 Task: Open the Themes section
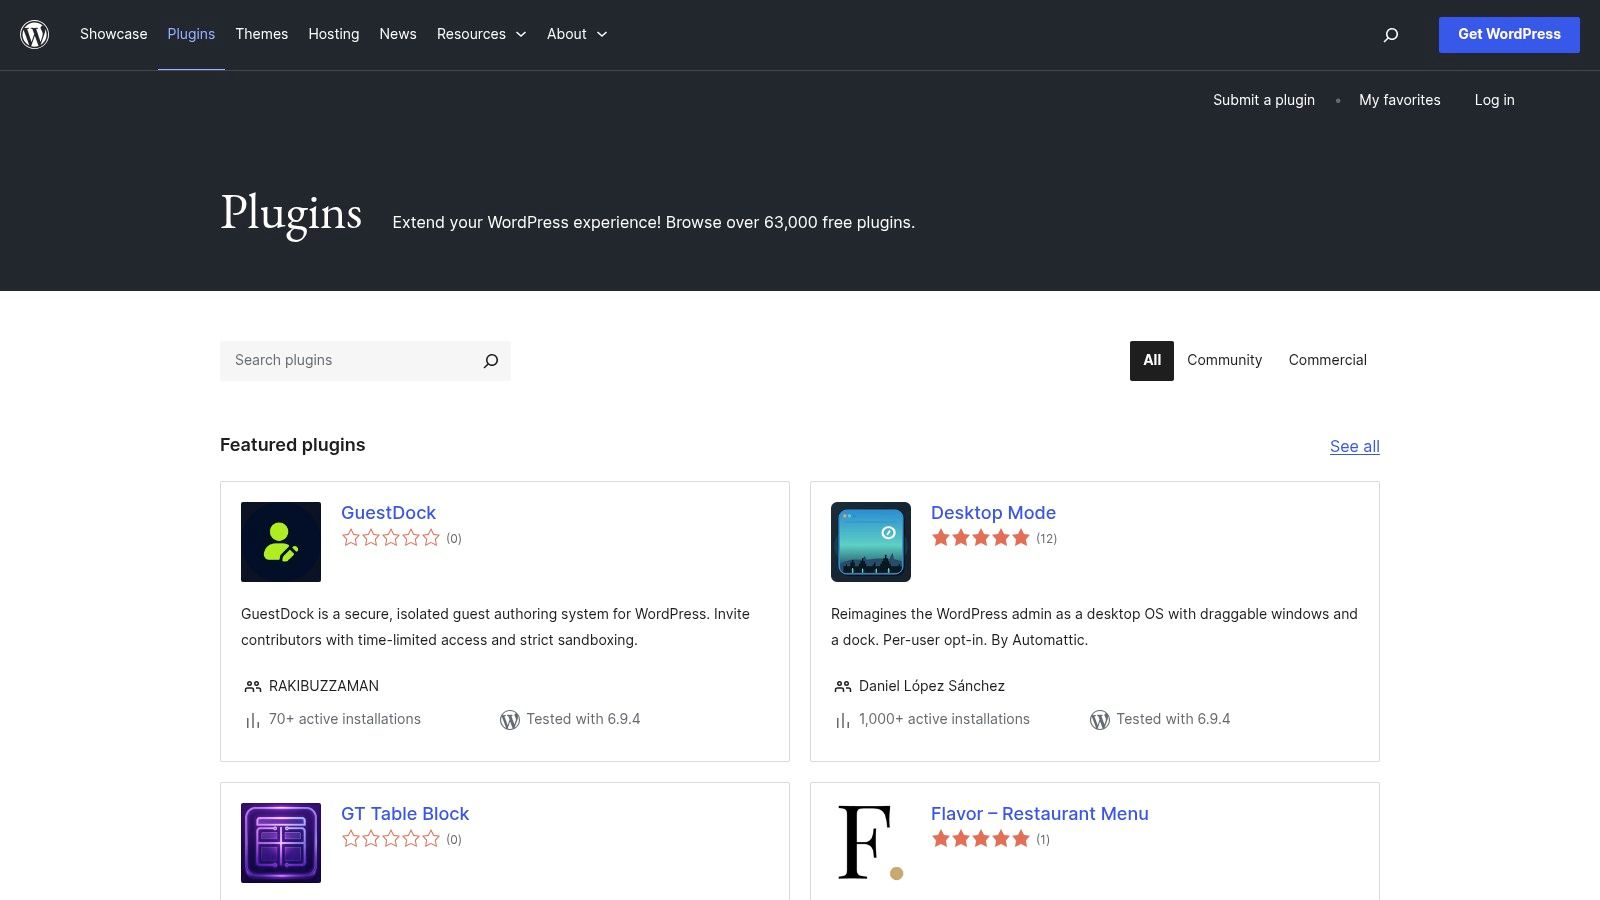[262, 34]
